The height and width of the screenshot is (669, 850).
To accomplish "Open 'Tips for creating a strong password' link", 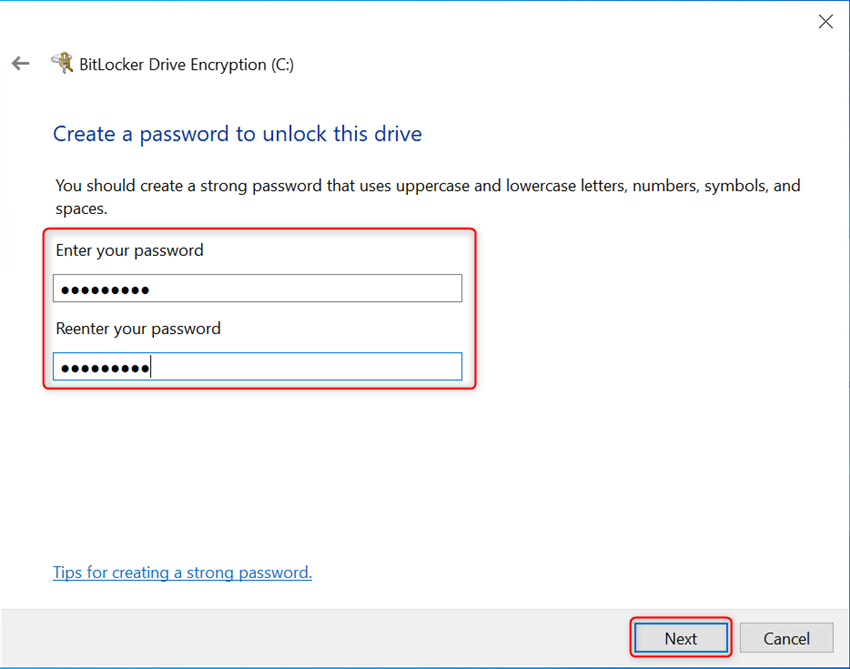I will [182, 573].
